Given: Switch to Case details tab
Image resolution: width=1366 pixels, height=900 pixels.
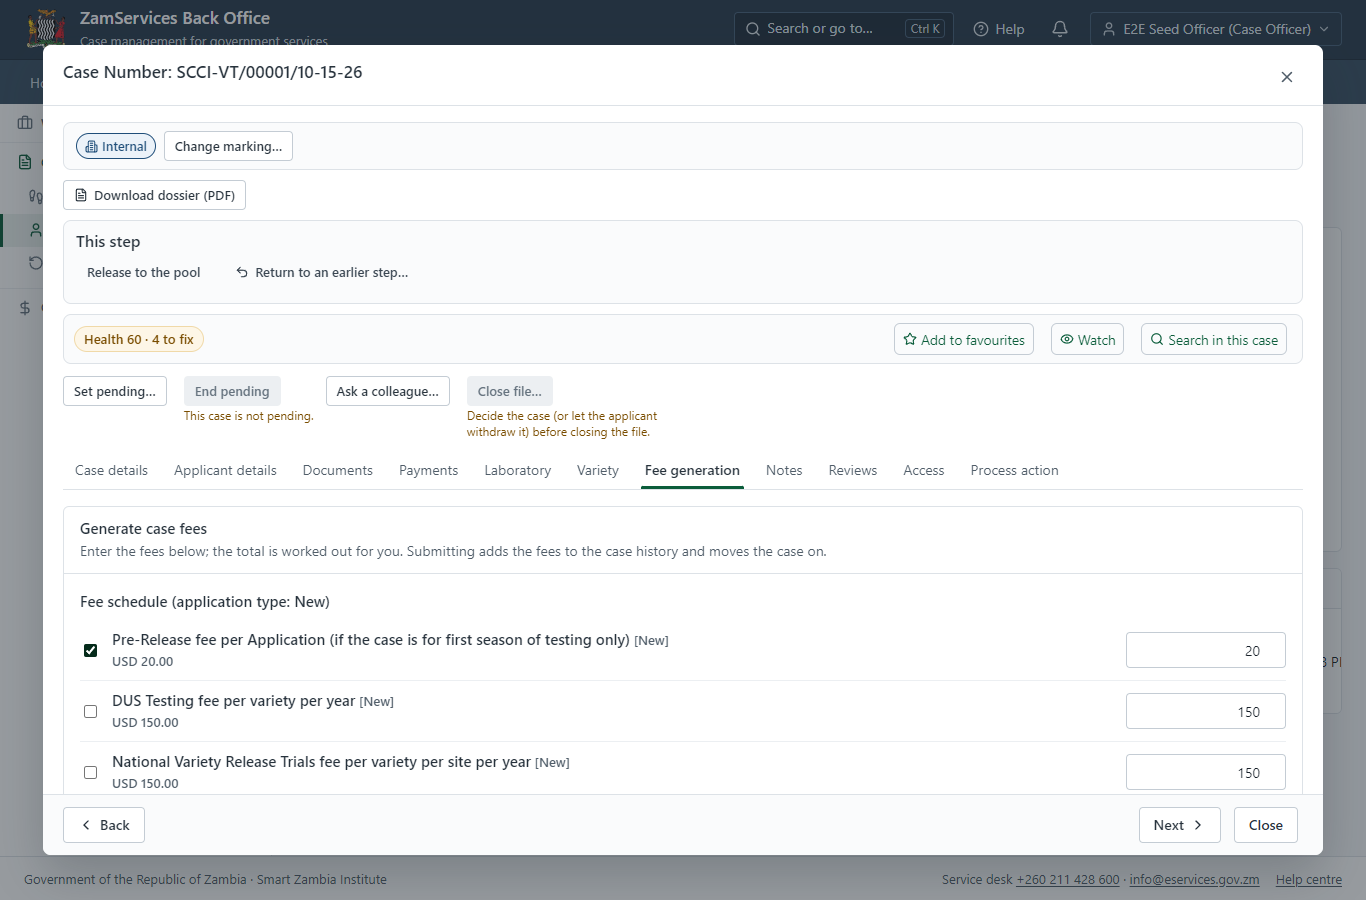Looking at the screenshot, I should pyautogui.click(x=111, y=470).
